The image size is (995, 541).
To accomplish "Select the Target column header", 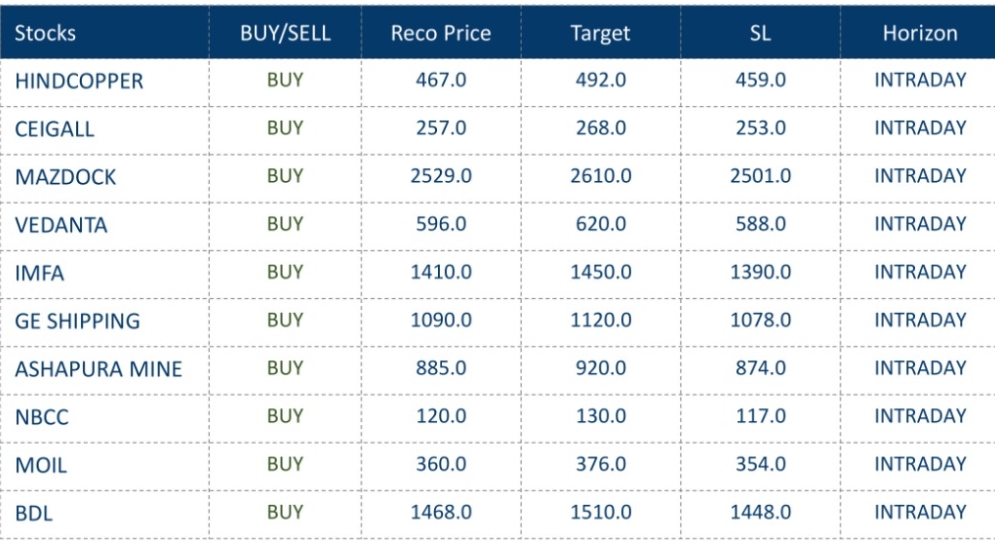I will tap(600, 33).
